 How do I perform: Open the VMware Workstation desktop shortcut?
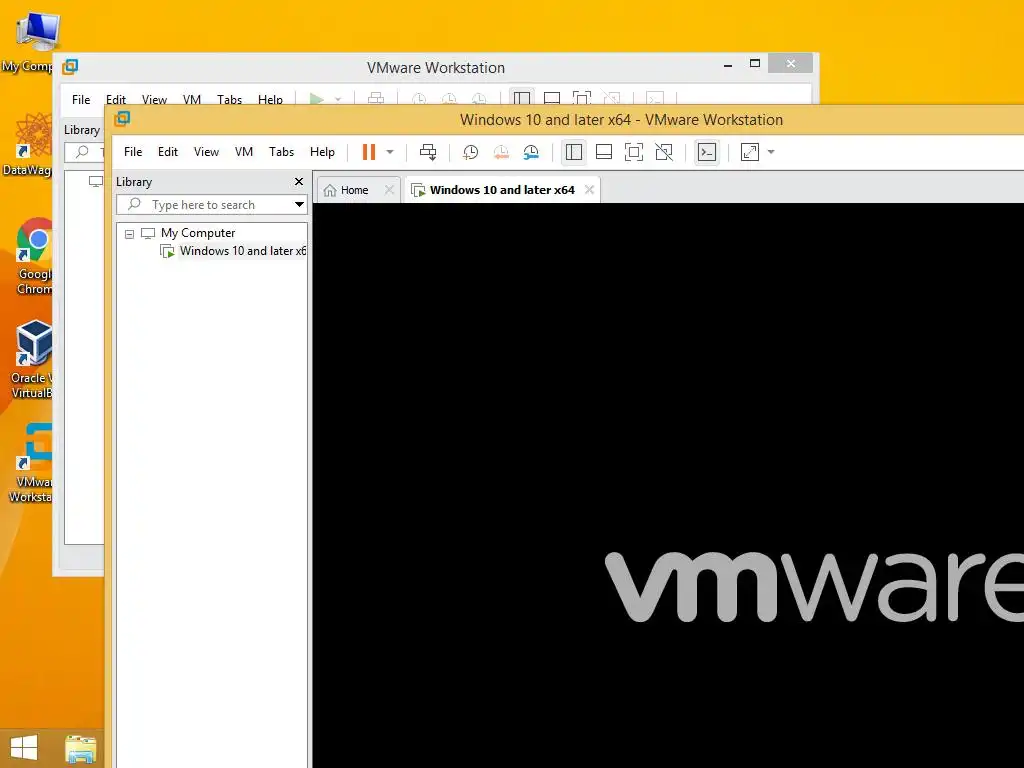(x=31, y=464)
